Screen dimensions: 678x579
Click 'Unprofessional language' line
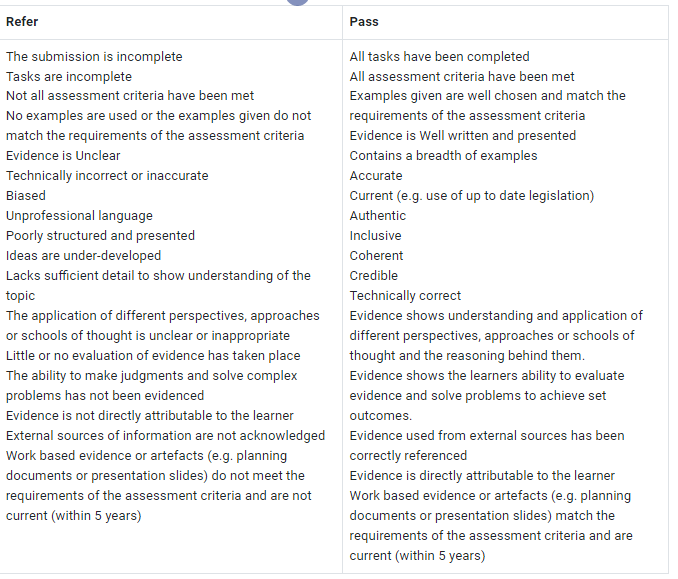click(80, 216)
